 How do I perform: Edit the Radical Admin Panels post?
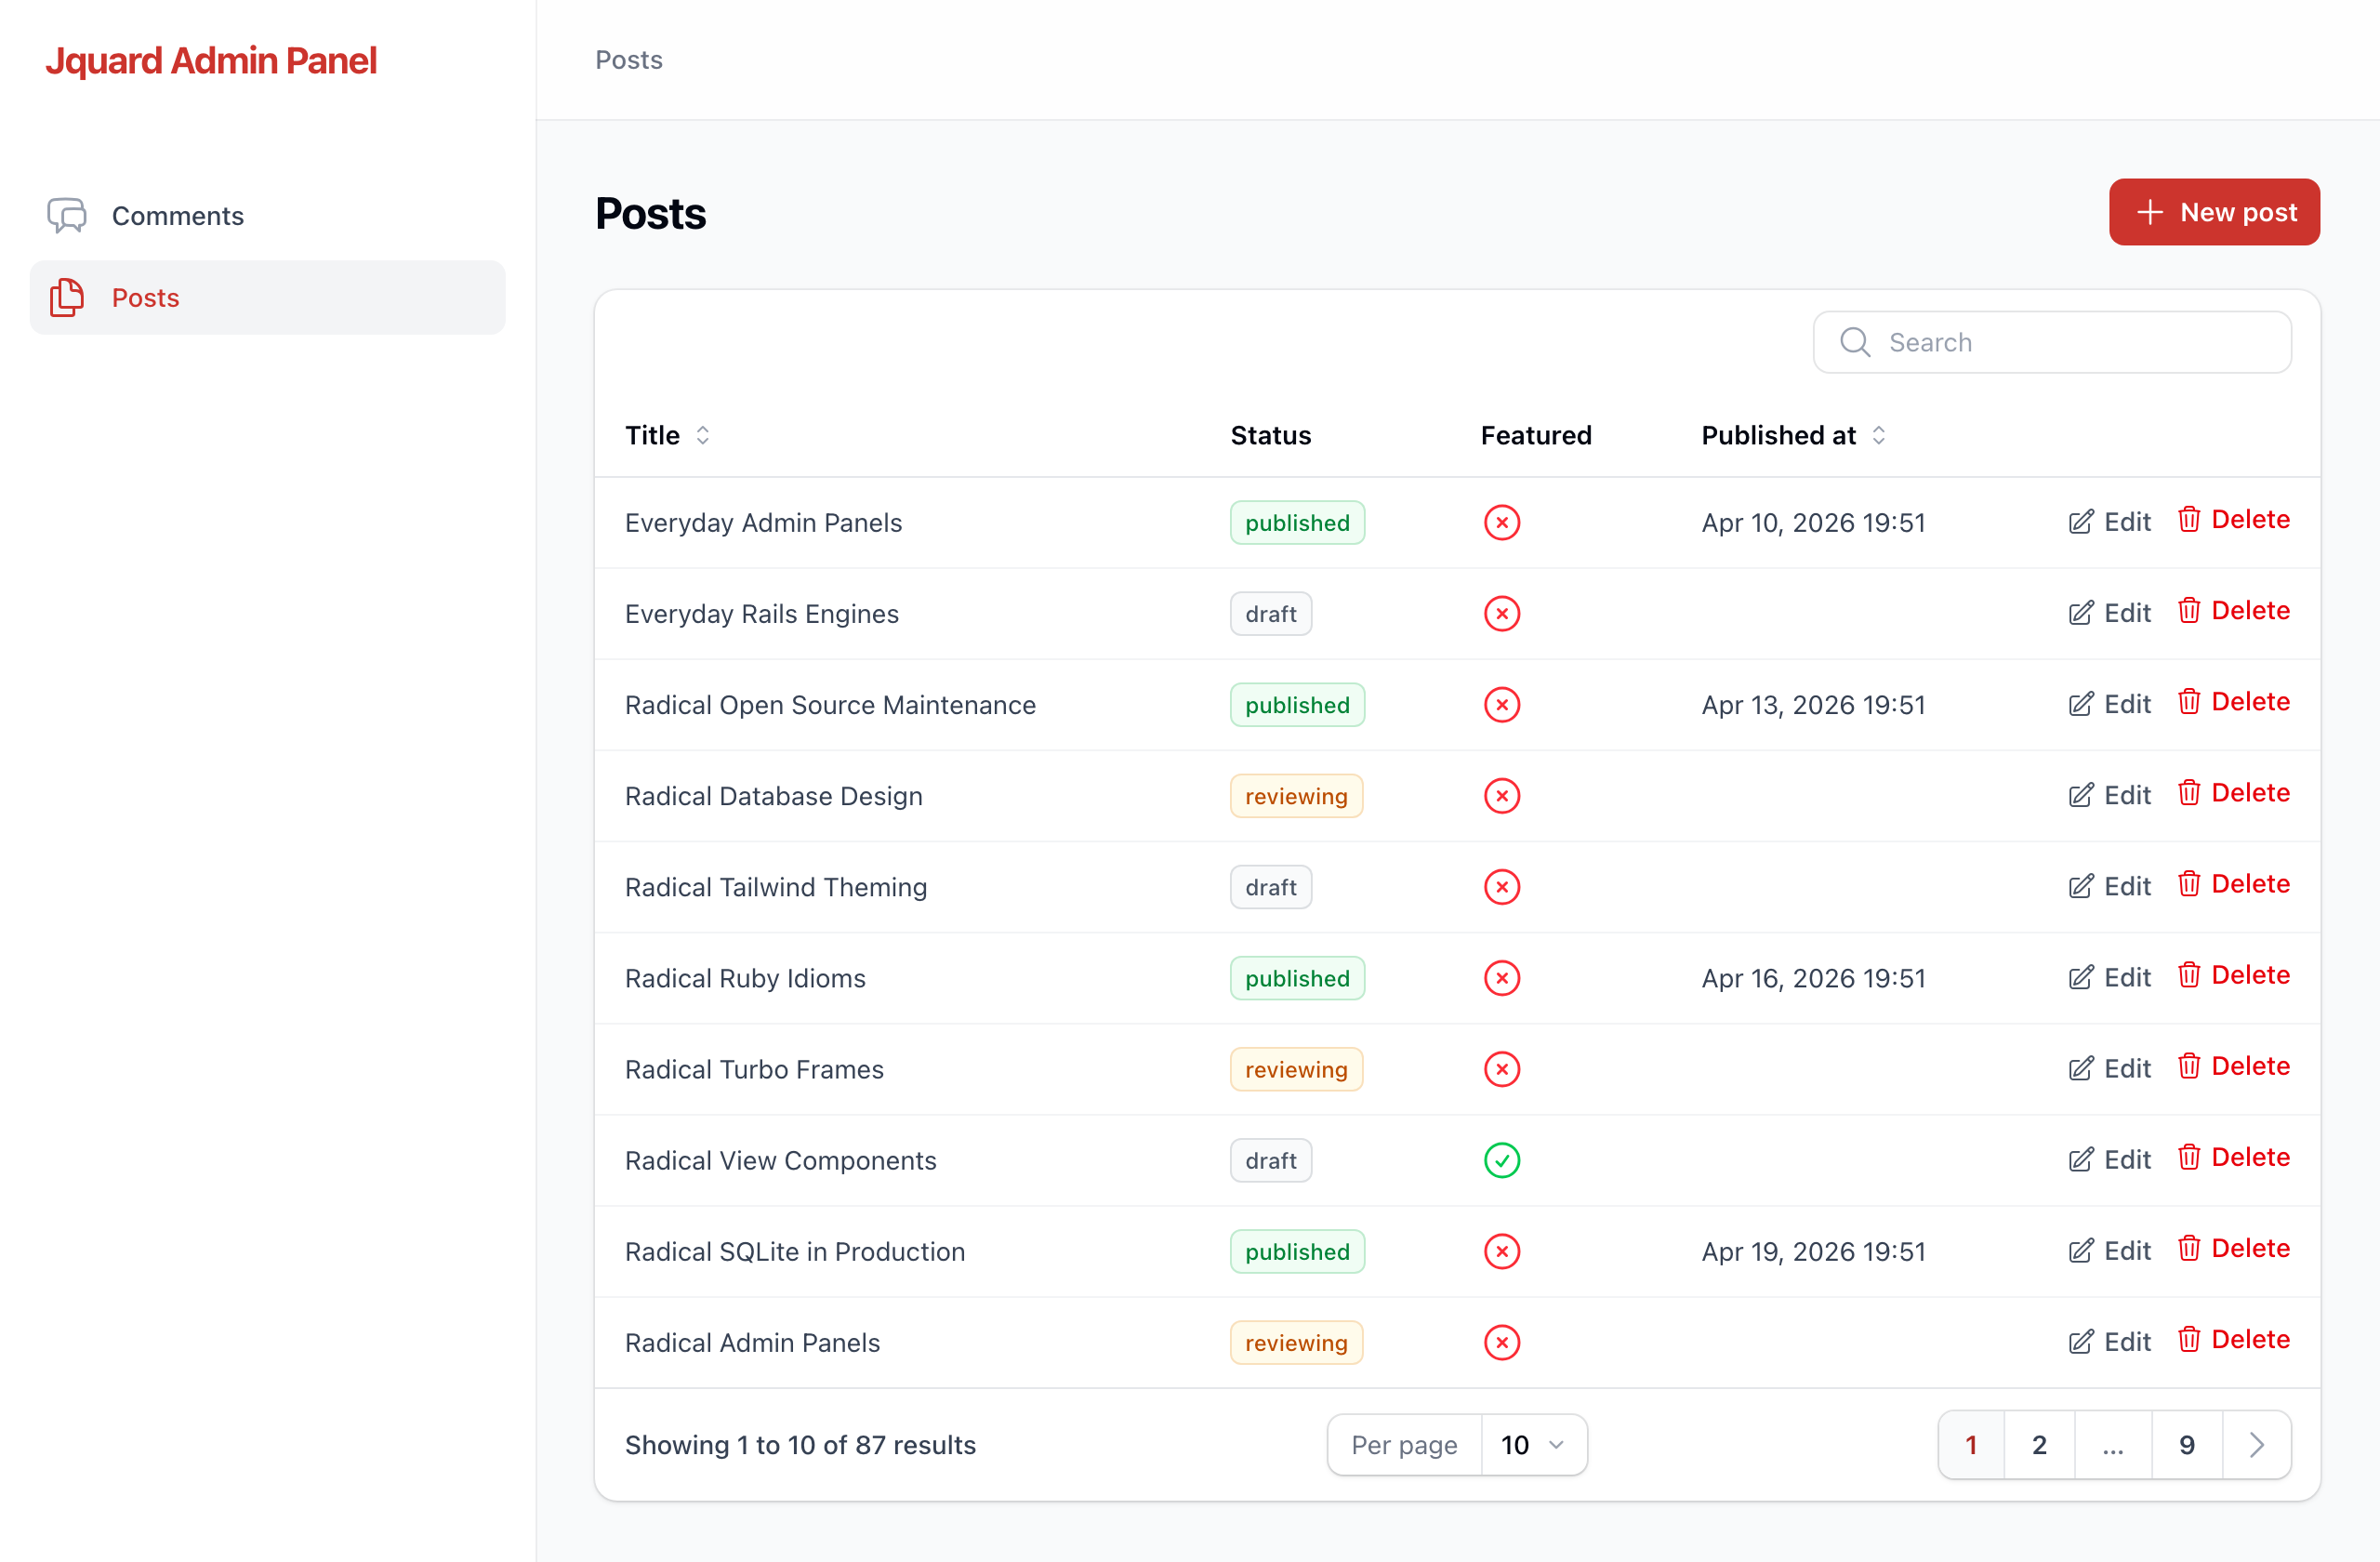2109,1341
